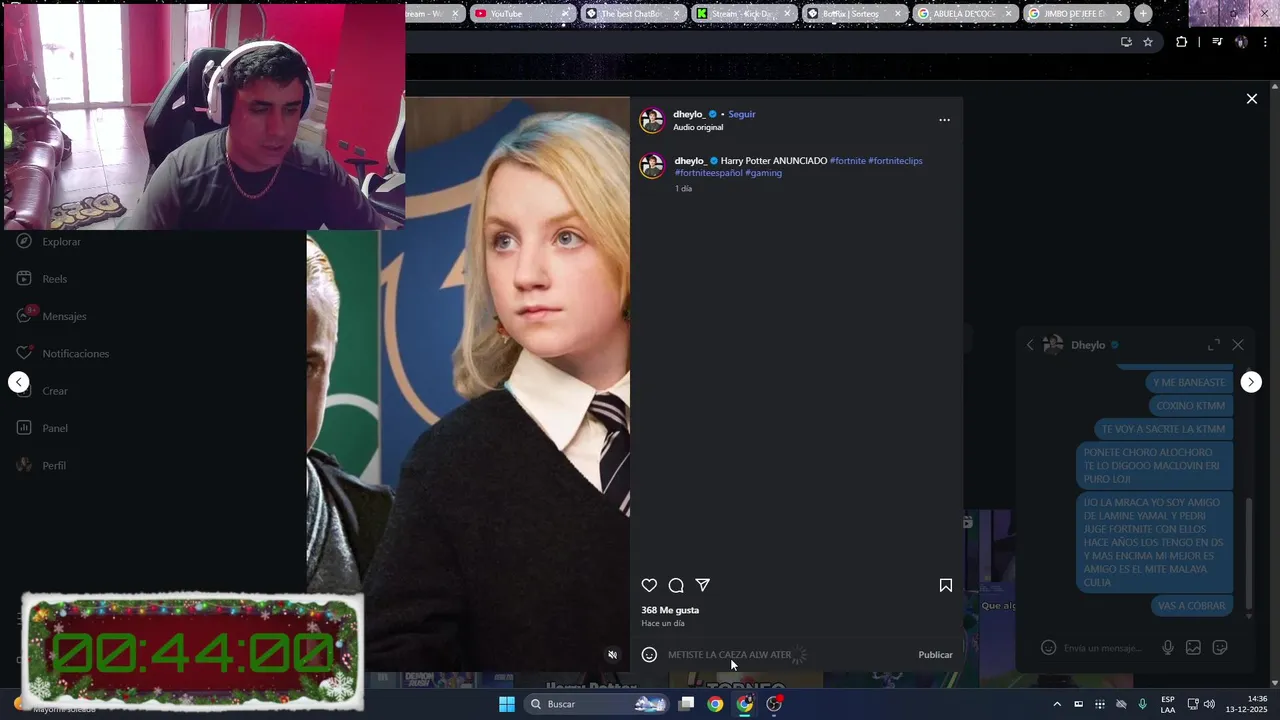Viewport: 1280px width, 720px height.
Task: Click the Publicar button
Action: tap(935, 655)
